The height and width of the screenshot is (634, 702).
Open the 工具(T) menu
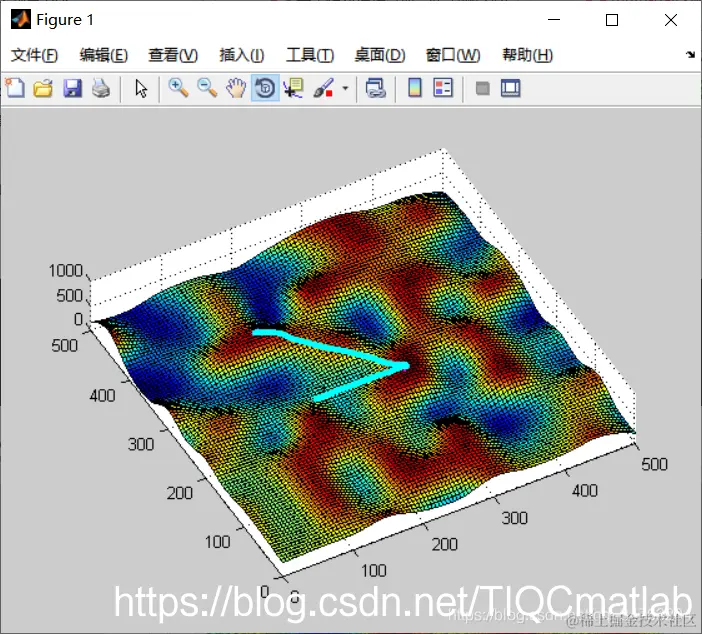(310, 55)
